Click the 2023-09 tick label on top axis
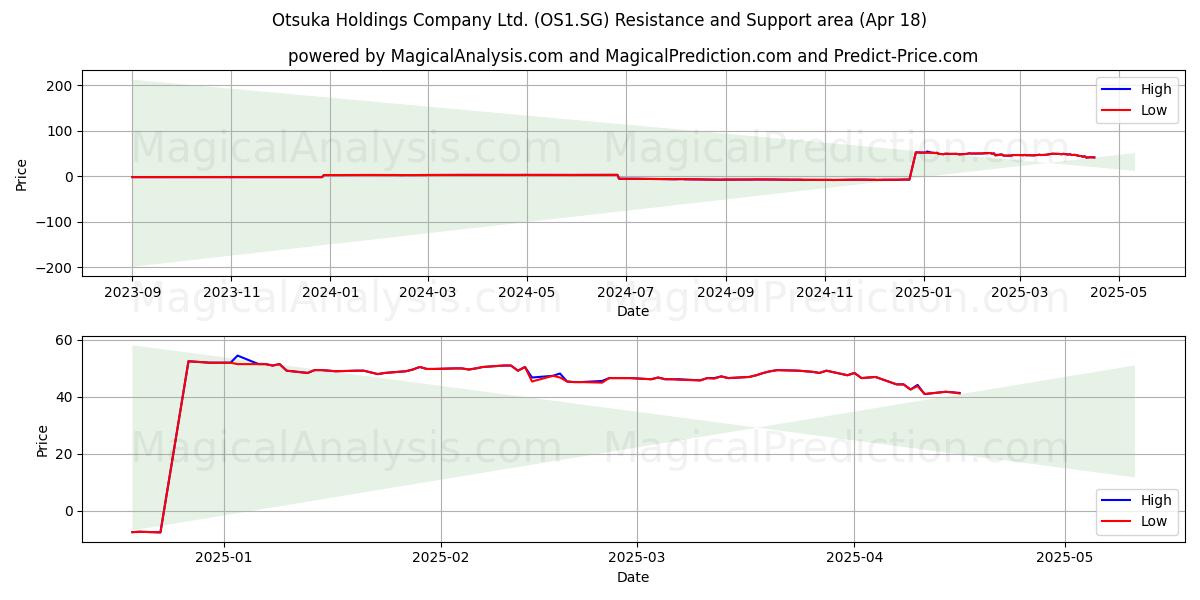Viewport: 1200px width, 600px height. click(132, 293)
